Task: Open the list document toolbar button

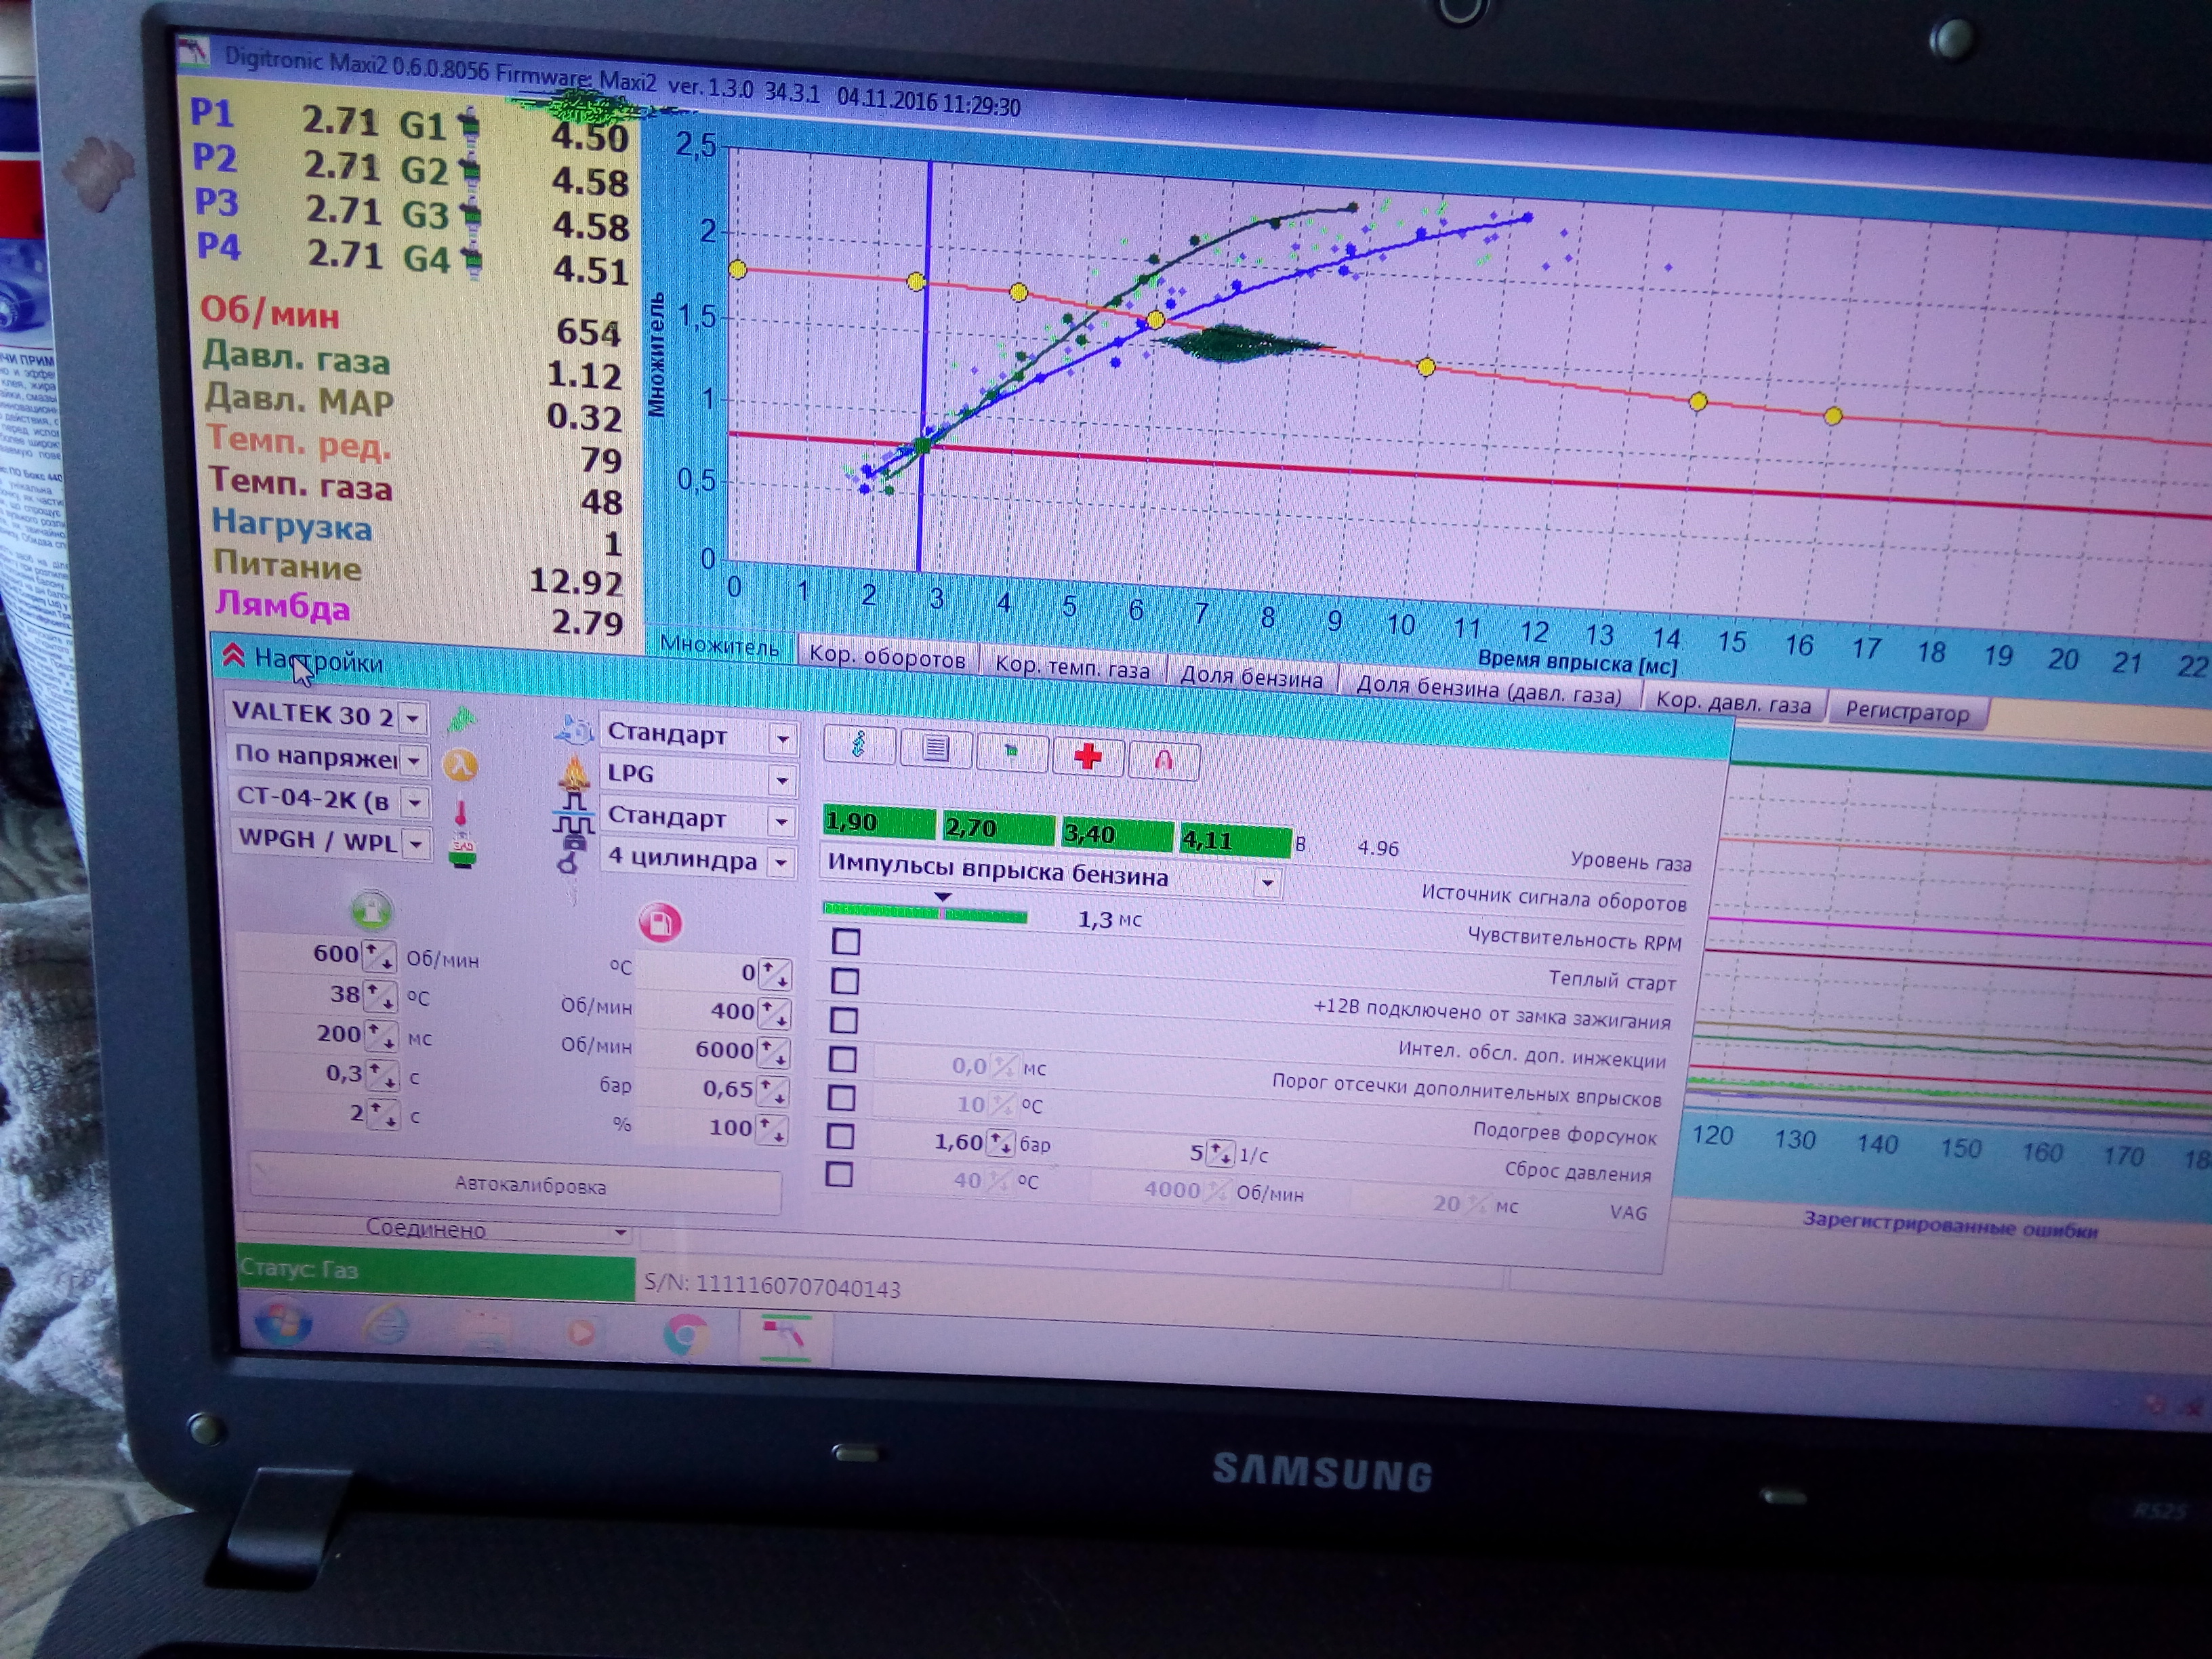Action: (x=935, y=748)
